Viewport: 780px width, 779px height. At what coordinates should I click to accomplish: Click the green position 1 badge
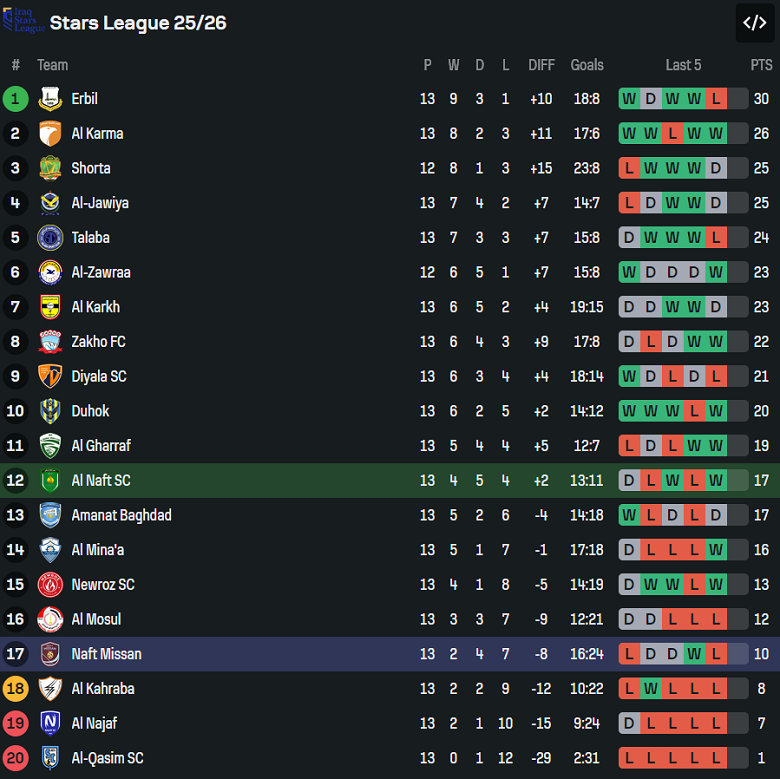pos(15,99)
